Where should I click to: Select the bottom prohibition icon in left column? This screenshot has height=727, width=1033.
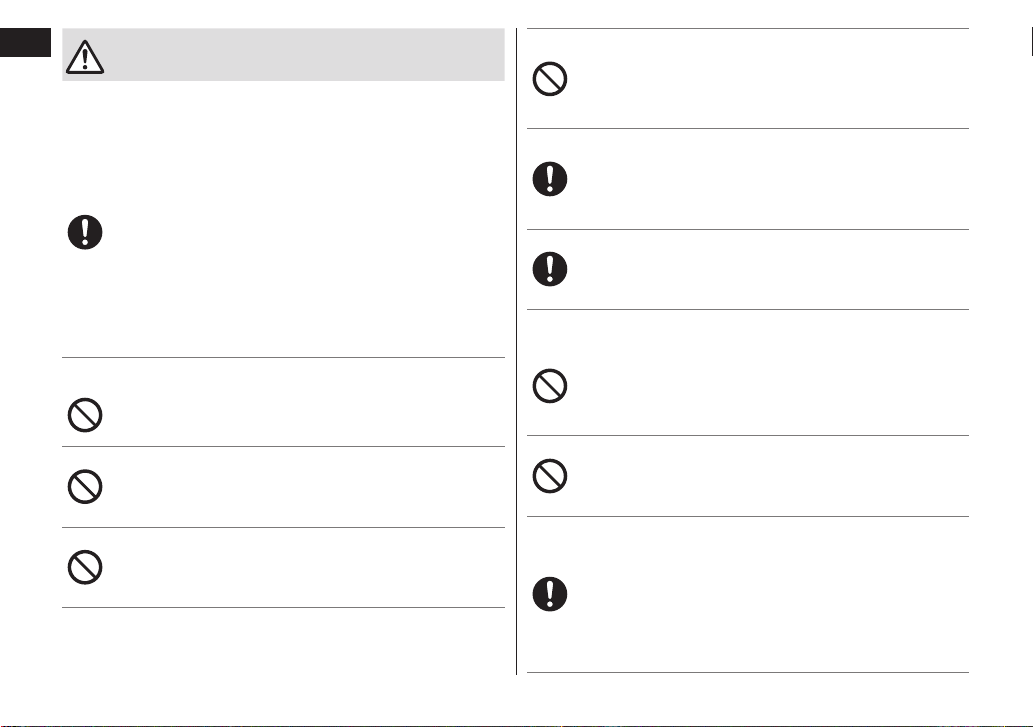tap(85, 567)
